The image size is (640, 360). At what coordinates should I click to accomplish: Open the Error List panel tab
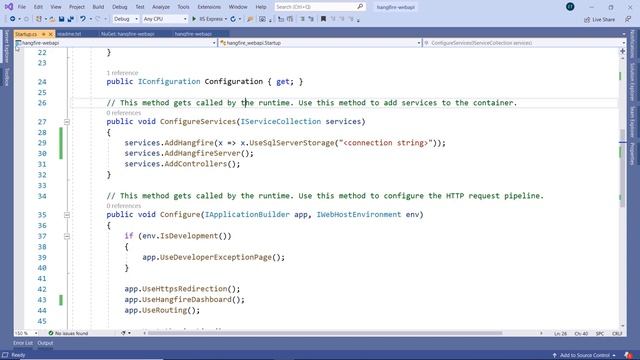point(23,343)
